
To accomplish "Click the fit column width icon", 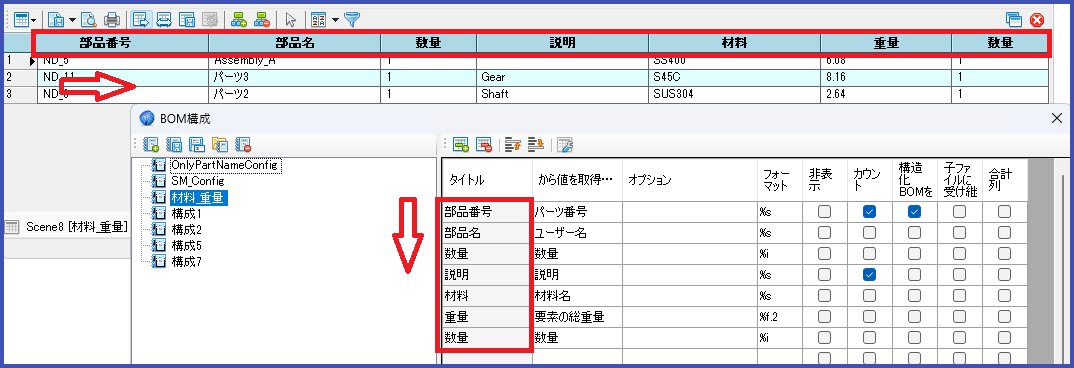I will click(x=164, y=20).
